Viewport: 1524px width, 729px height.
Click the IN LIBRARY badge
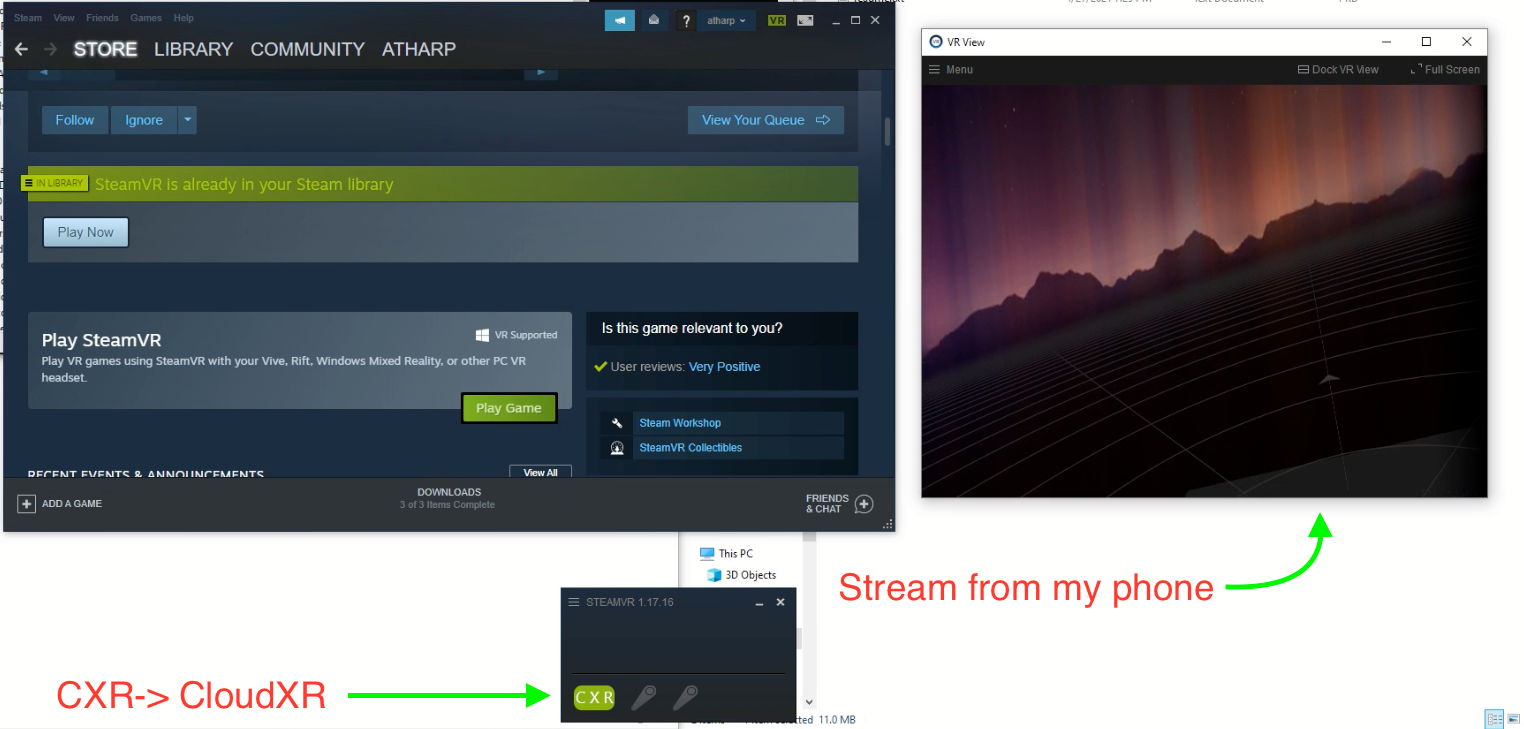56,183
